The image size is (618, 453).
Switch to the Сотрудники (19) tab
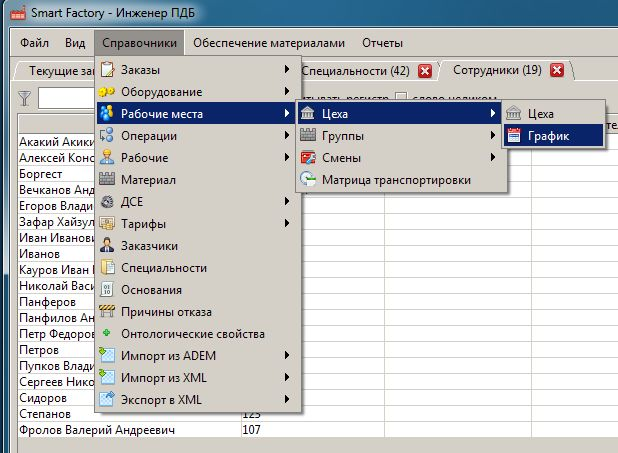497,70
